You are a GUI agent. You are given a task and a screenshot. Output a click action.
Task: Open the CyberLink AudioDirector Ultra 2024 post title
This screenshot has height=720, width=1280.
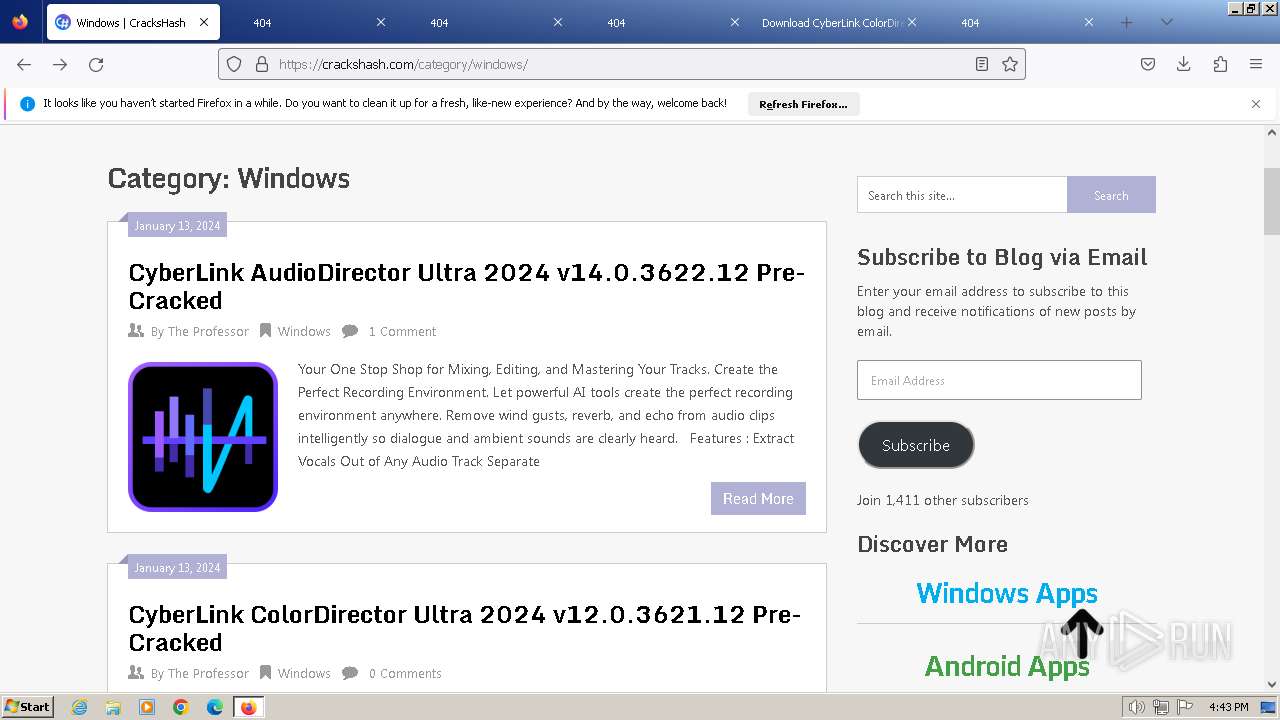467,286
